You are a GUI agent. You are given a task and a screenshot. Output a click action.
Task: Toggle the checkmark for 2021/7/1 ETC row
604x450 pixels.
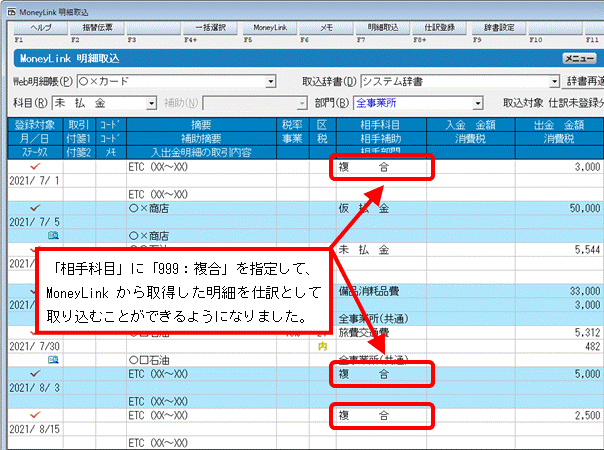click(x=35, y=166)
